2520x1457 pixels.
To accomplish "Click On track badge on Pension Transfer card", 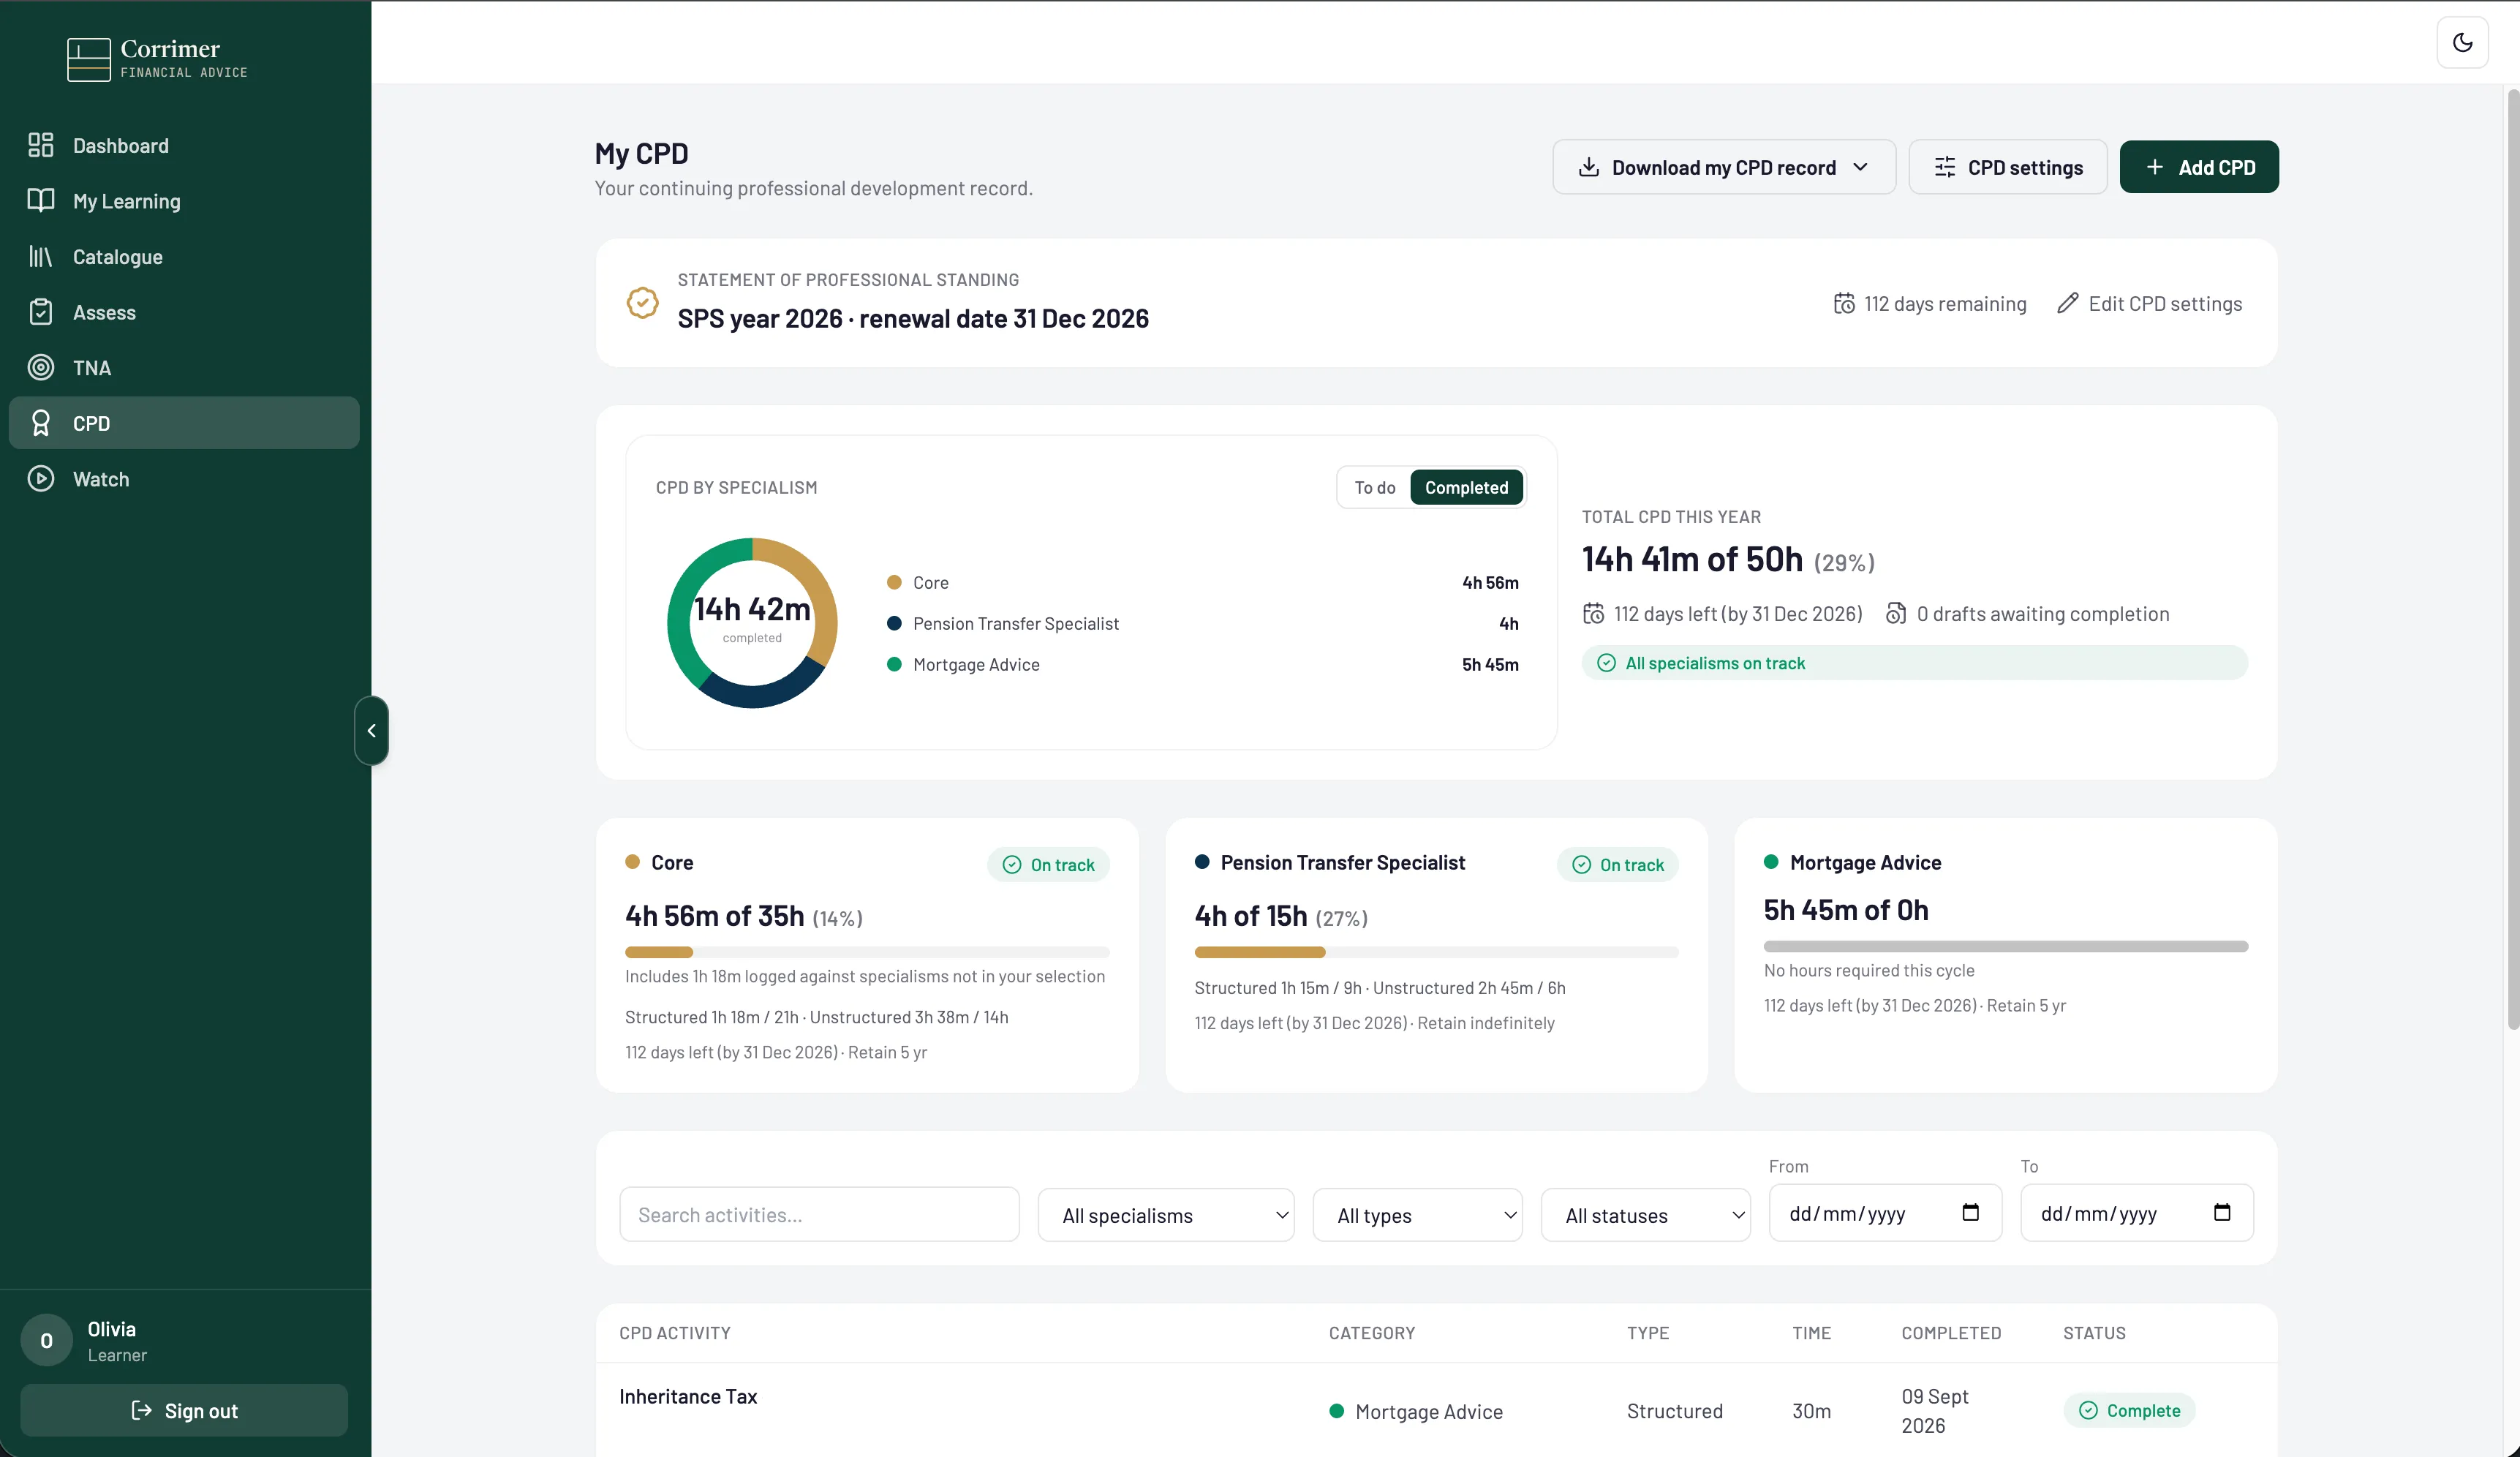I will click(x=1617, y=865).
